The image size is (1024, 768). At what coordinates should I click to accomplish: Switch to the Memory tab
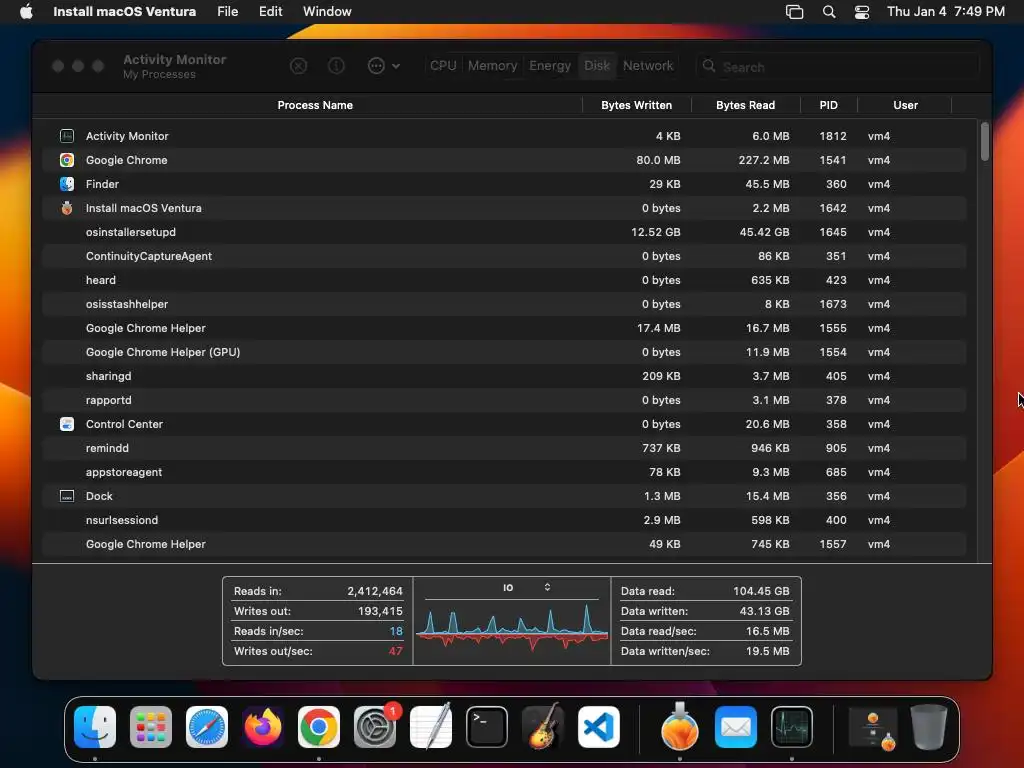(492, 66)
